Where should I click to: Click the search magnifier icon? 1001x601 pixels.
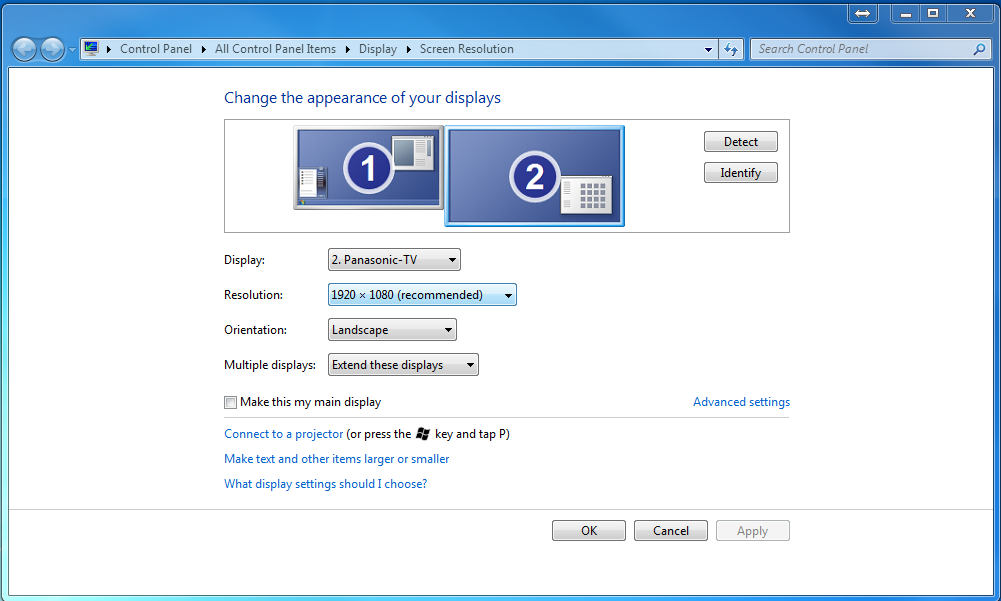(x=979, y=49)
